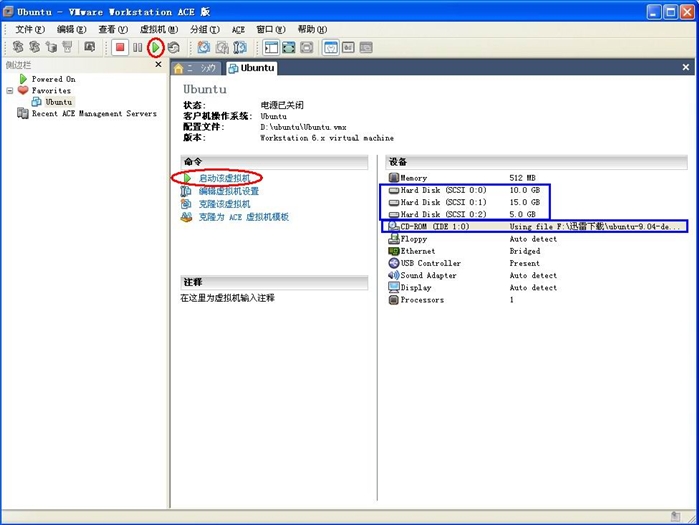Open the 虚拟机 menu

159,29
